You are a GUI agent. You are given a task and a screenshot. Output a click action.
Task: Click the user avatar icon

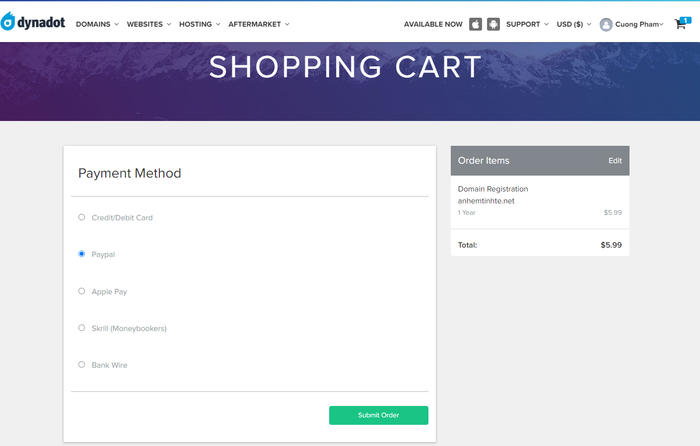pos(606,25)
